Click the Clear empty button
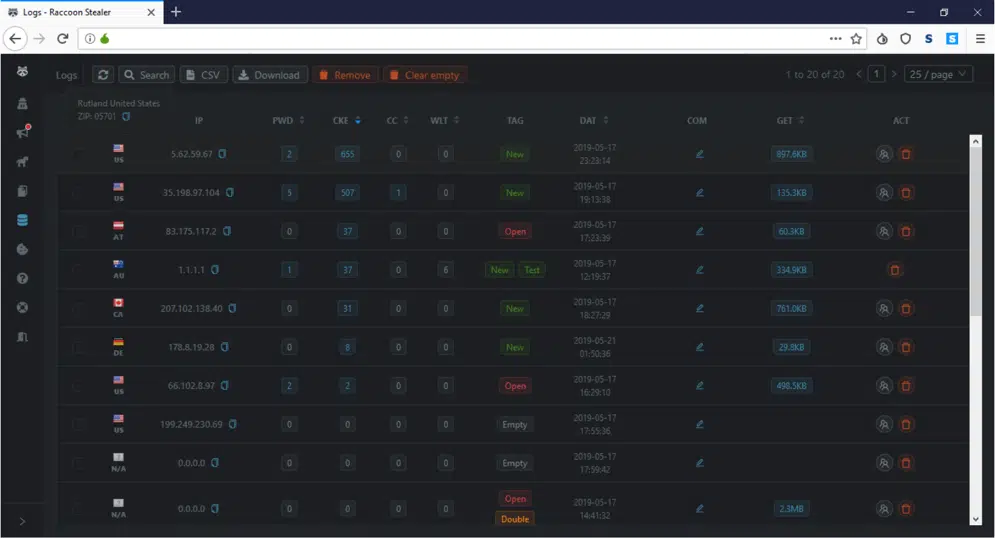 tap(425, 75)
